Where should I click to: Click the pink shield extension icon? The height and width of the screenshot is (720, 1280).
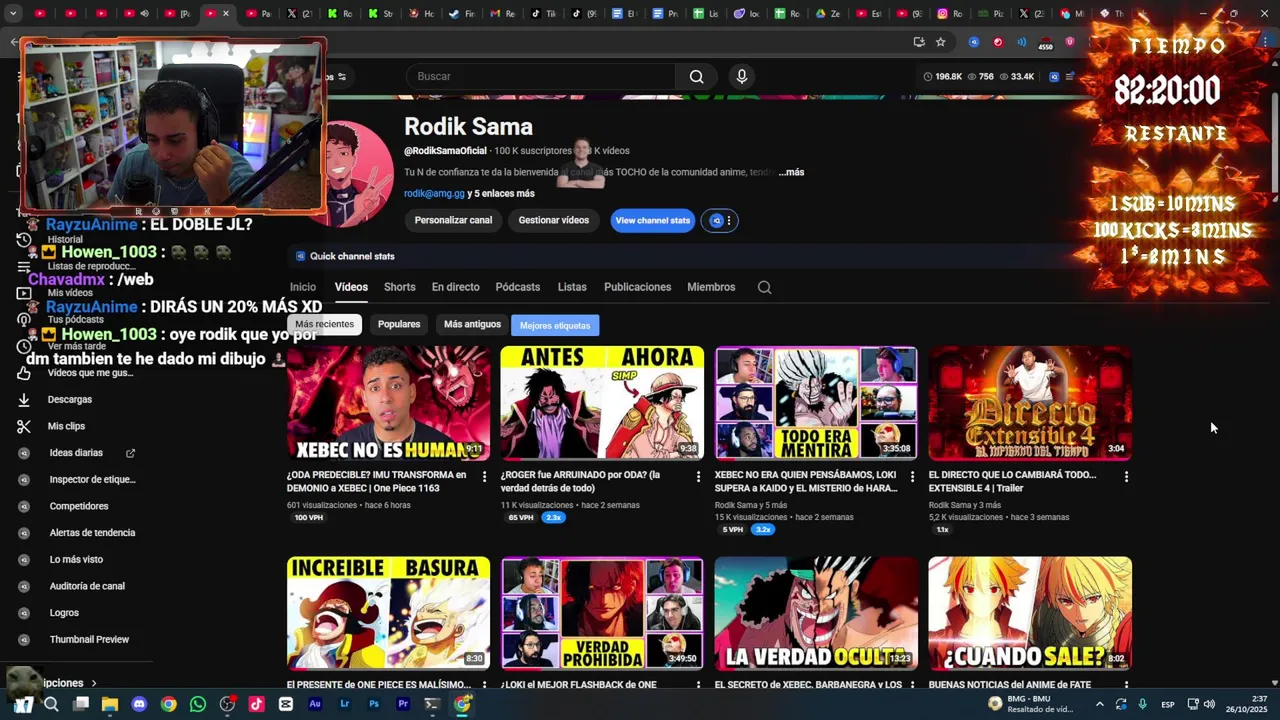point(1070,42)
